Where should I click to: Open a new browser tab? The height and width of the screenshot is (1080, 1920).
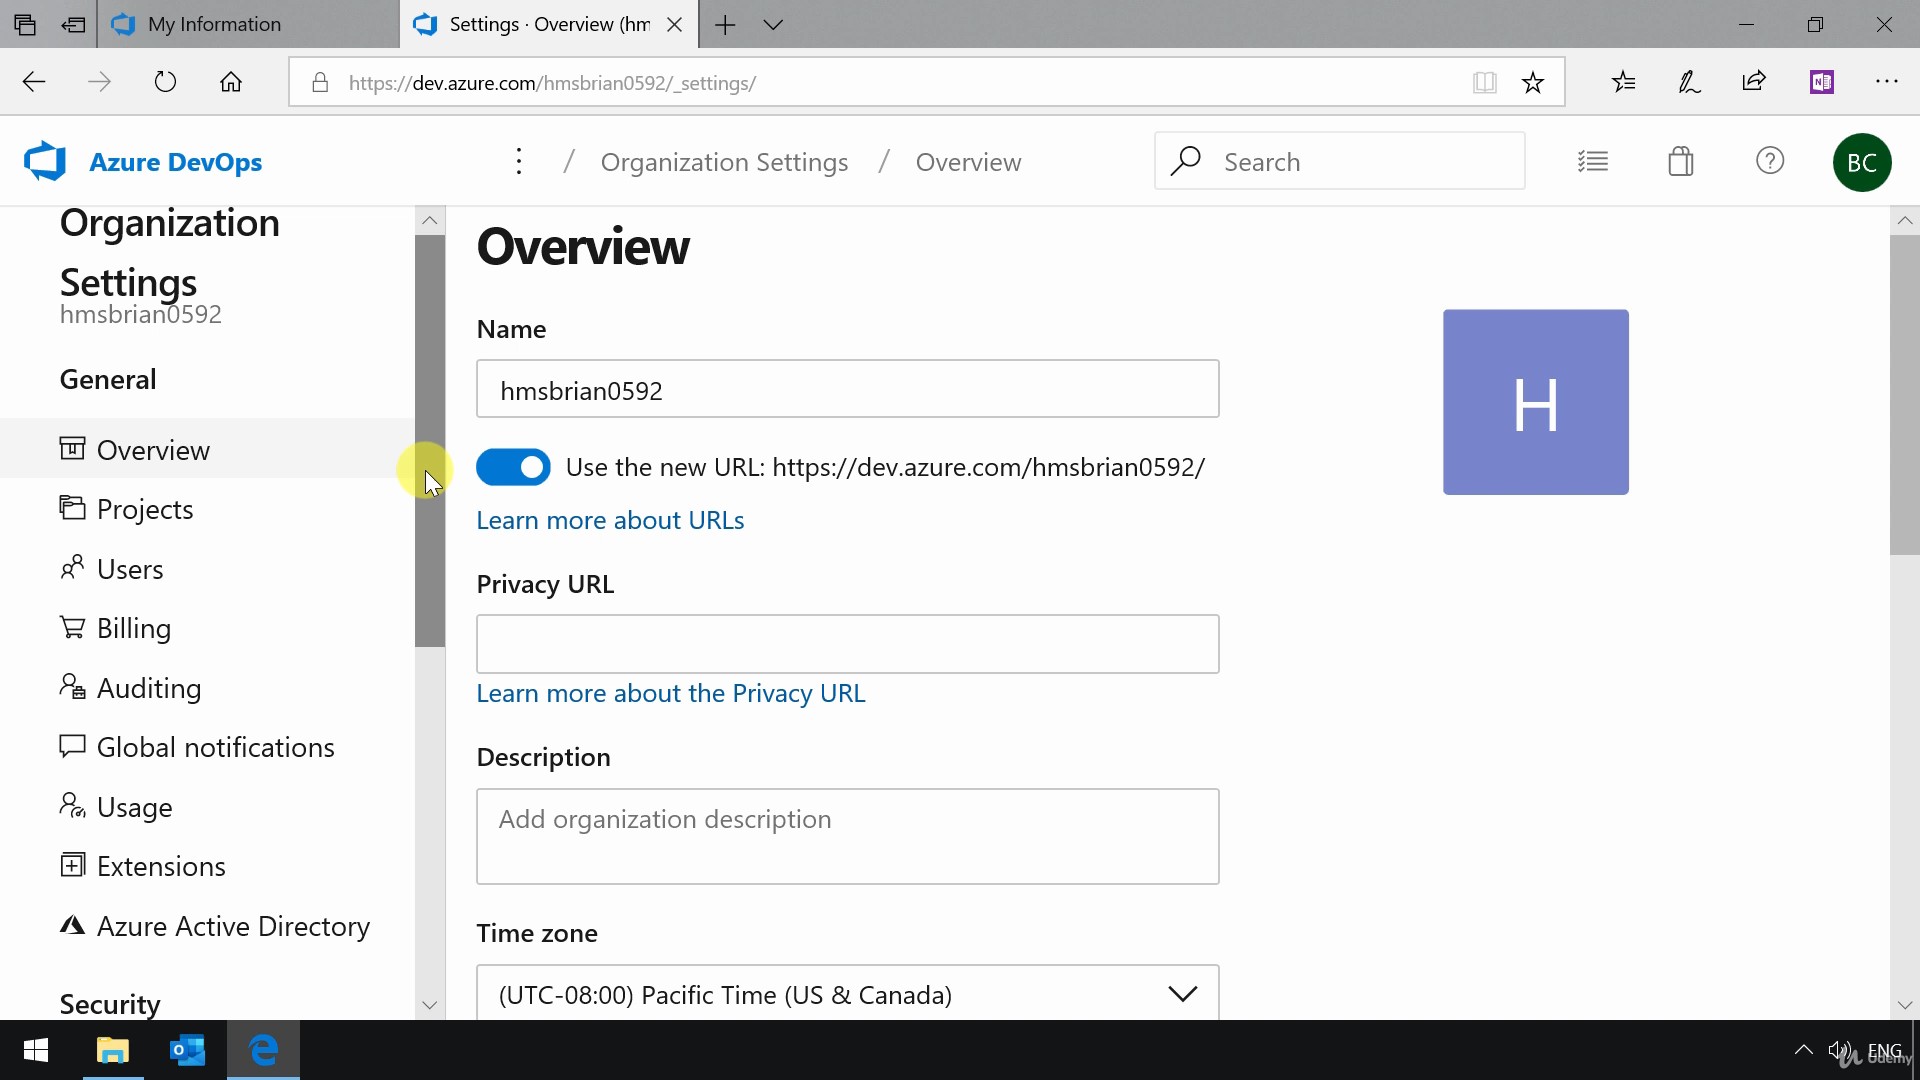coord(725,24)
